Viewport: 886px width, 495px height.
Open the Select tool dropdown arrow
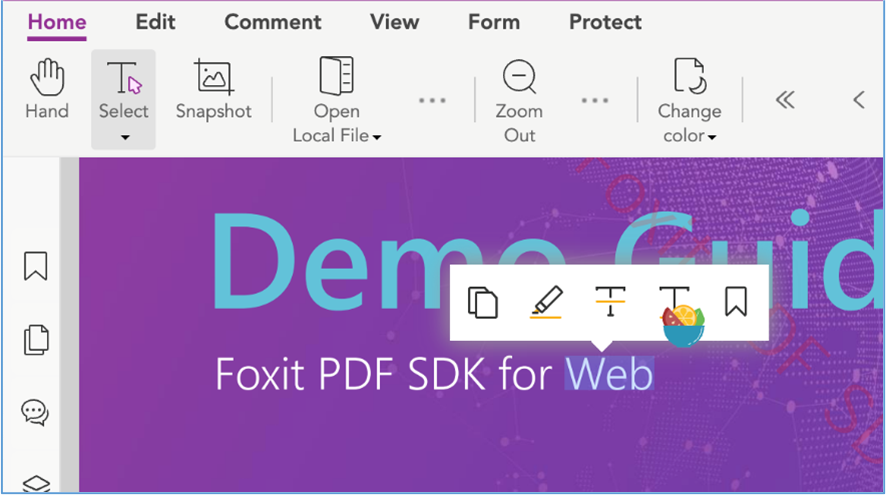125,137
